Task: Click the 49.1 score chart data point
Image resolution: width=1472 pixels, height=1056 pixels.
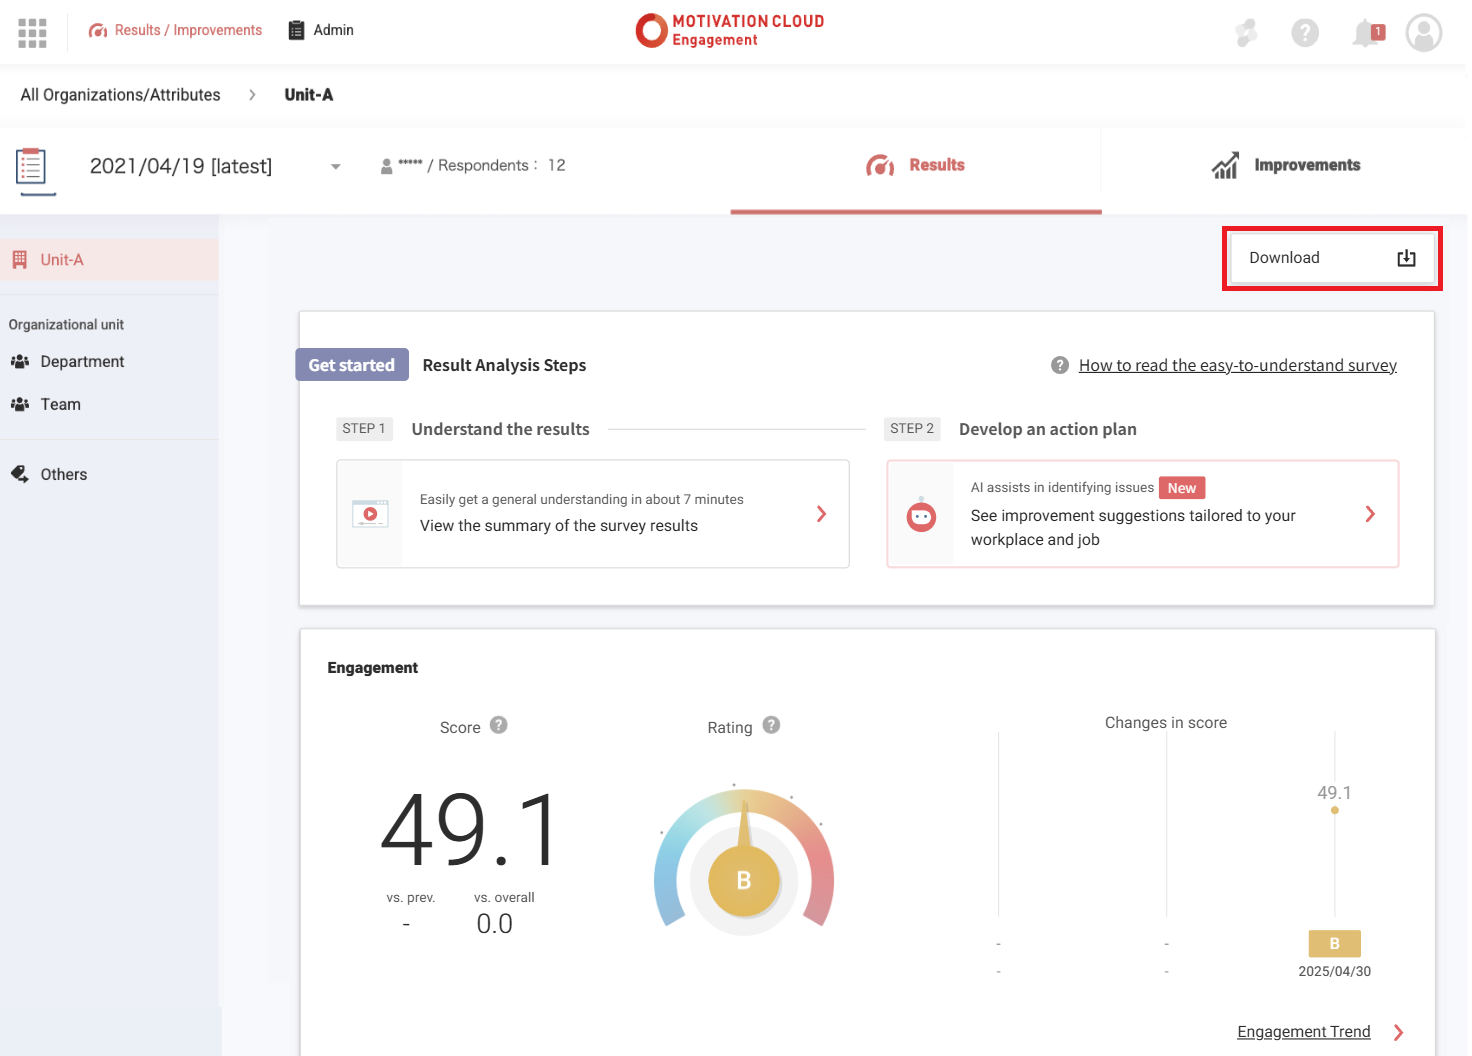Action: (1334, 810)
